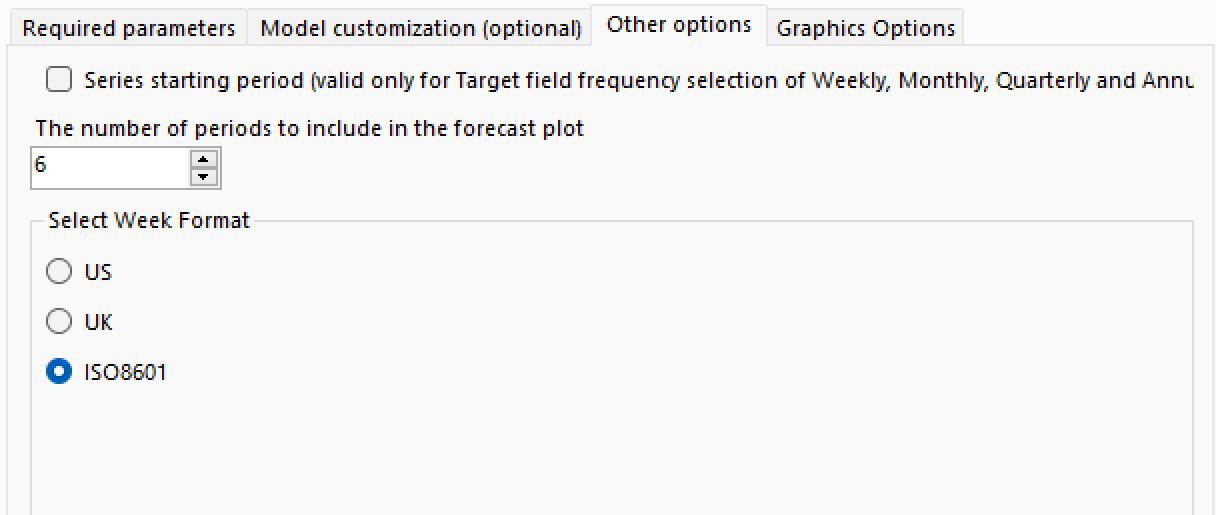This screenshot has width=1216, height=515.
Task: Go to the Graphics Options tab
Action: click(865, 28)
